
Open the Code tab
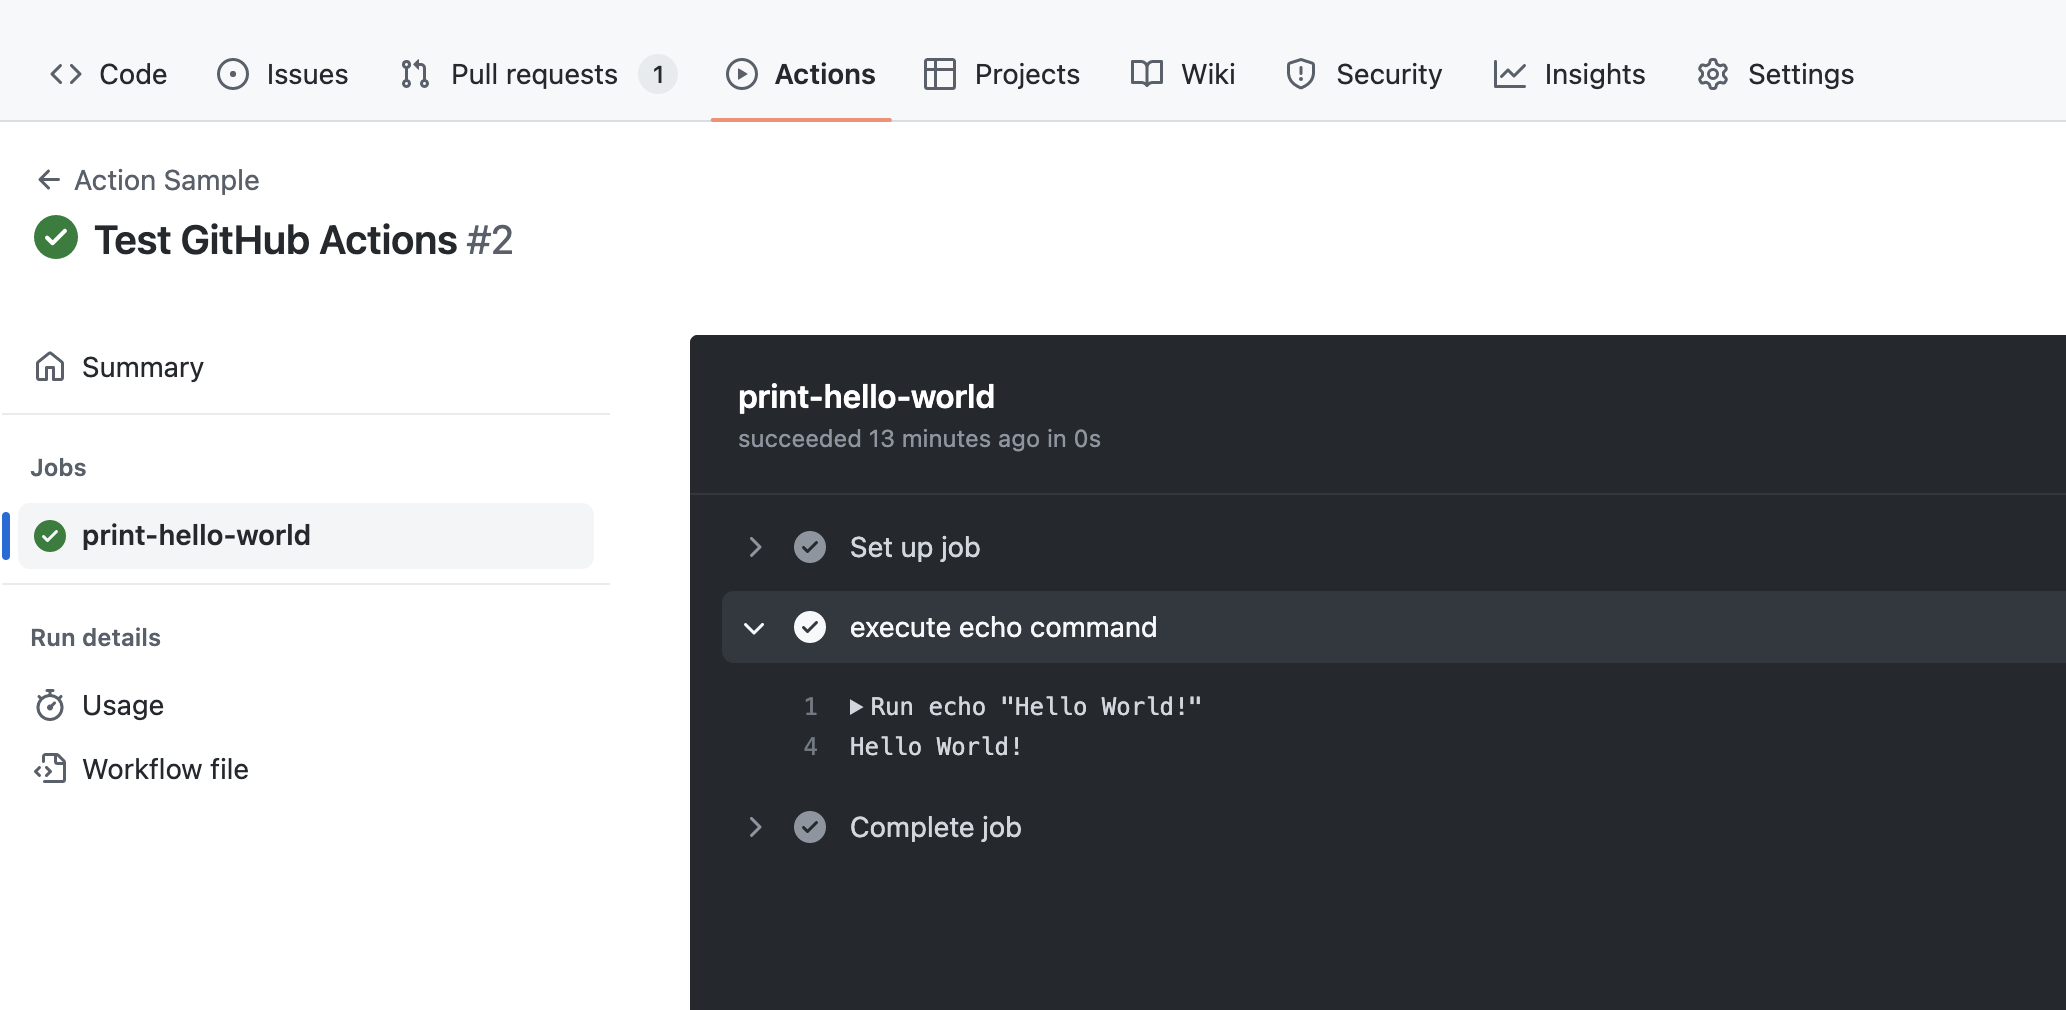click(x=109, y=74)
